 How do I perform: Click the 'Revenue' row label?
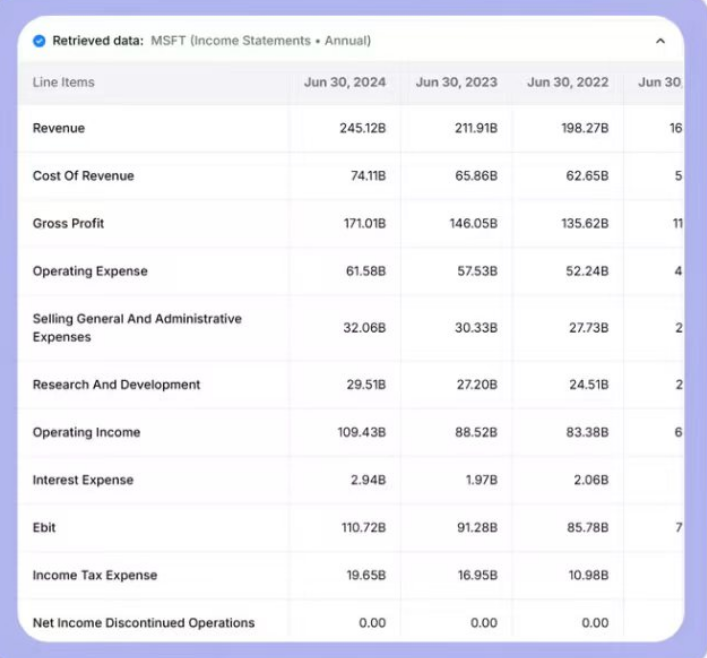tap(59, 128)
